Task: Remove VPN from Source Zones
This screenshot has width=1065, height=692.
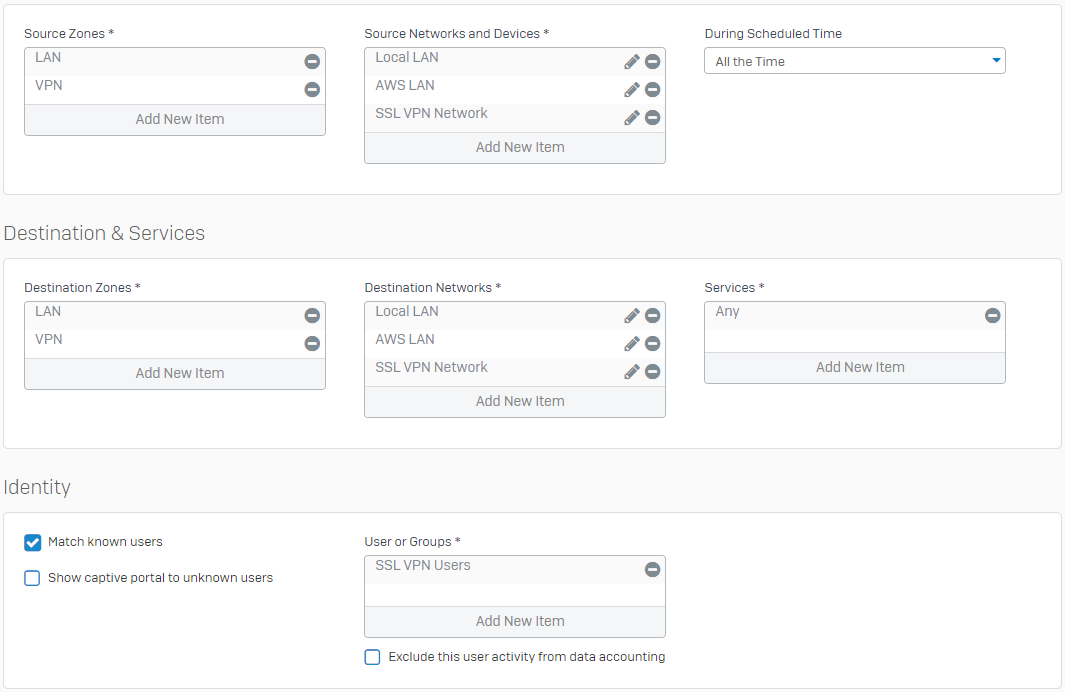Action: [312, 90]
